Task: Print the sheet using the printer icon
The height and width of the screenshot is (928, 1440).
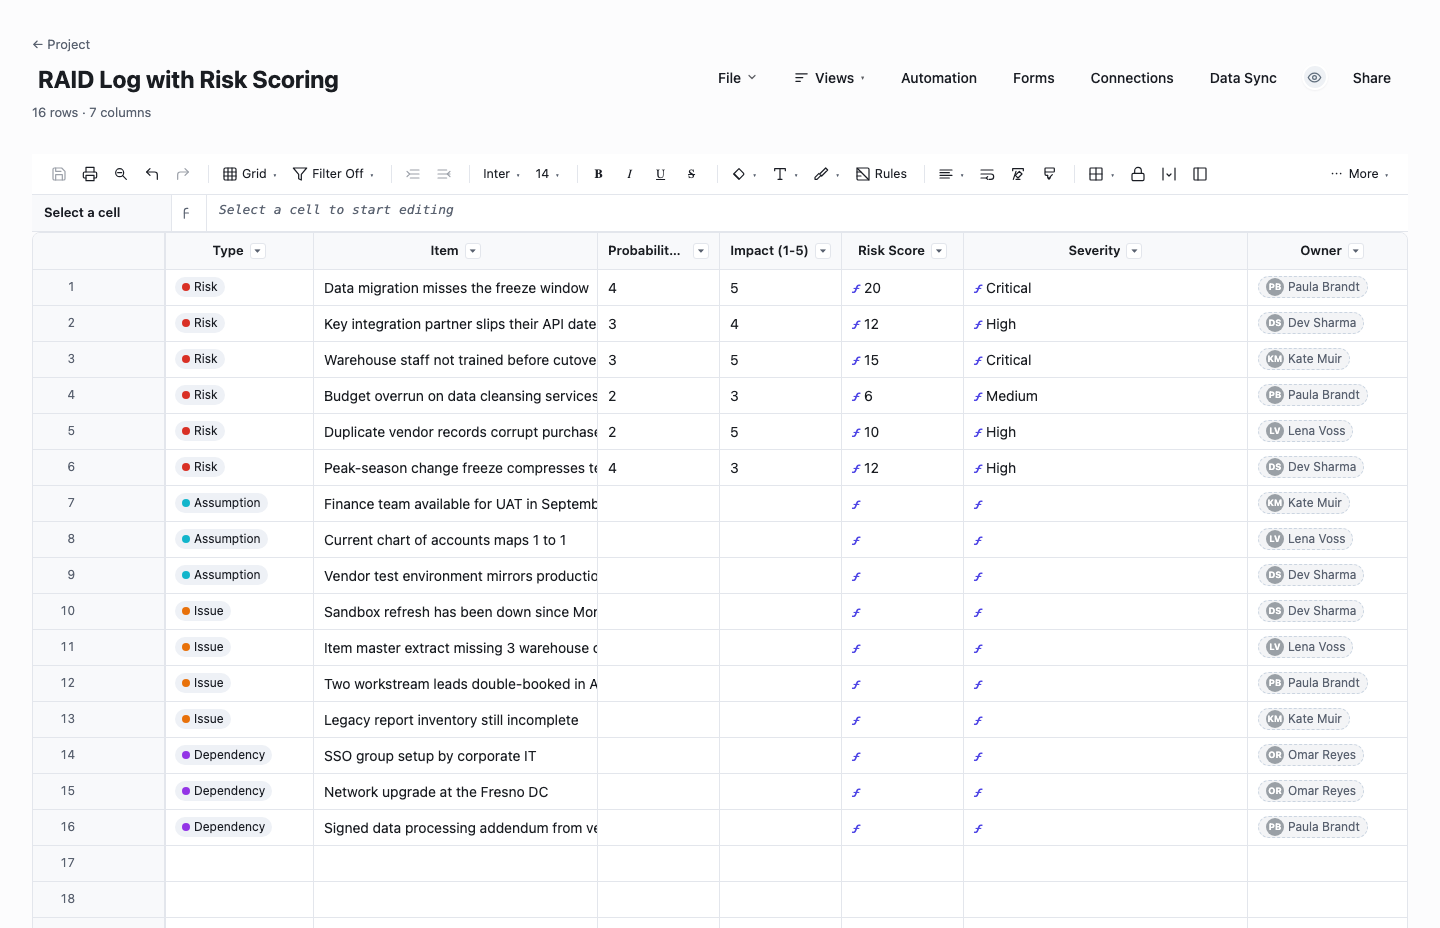Action: click(x=90, y=174)
